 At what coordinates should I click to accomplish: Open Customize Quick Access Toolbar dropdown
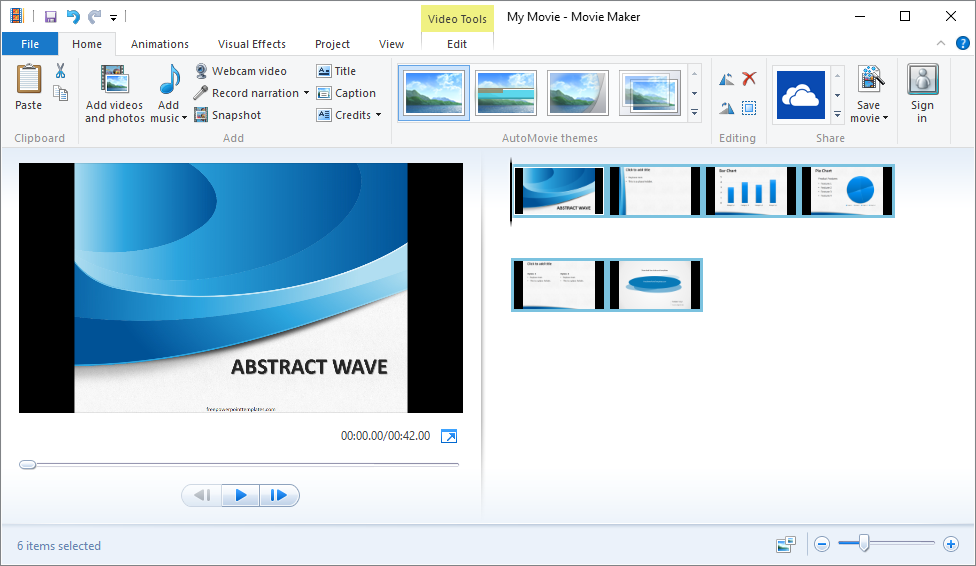113,17
